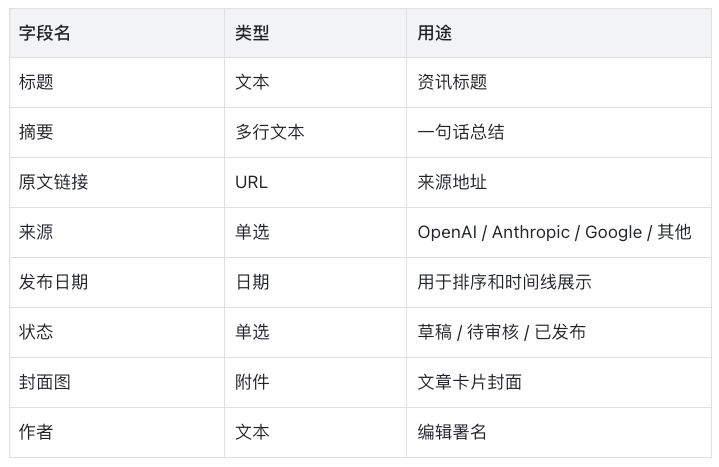The image size is (719, 467).
Task: Click the 字段名 column header
Action: 117,33
